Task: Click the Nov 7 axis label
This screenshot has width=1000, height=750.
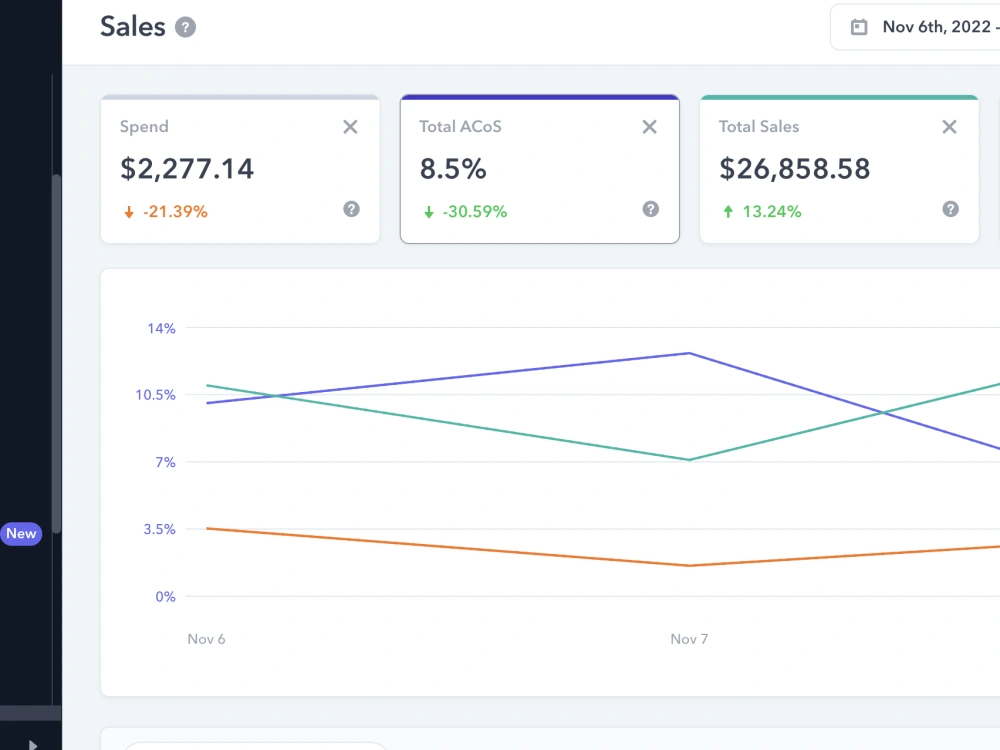Action: 689,639
